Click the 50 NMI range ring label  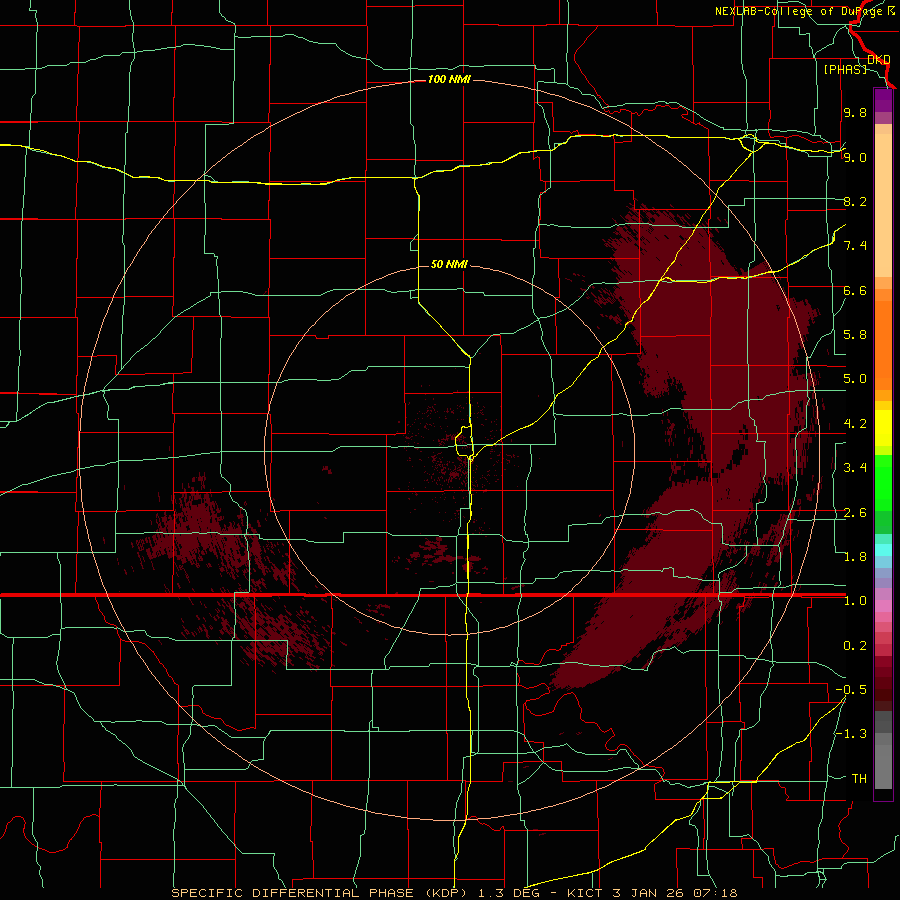[x=449, y=264]
